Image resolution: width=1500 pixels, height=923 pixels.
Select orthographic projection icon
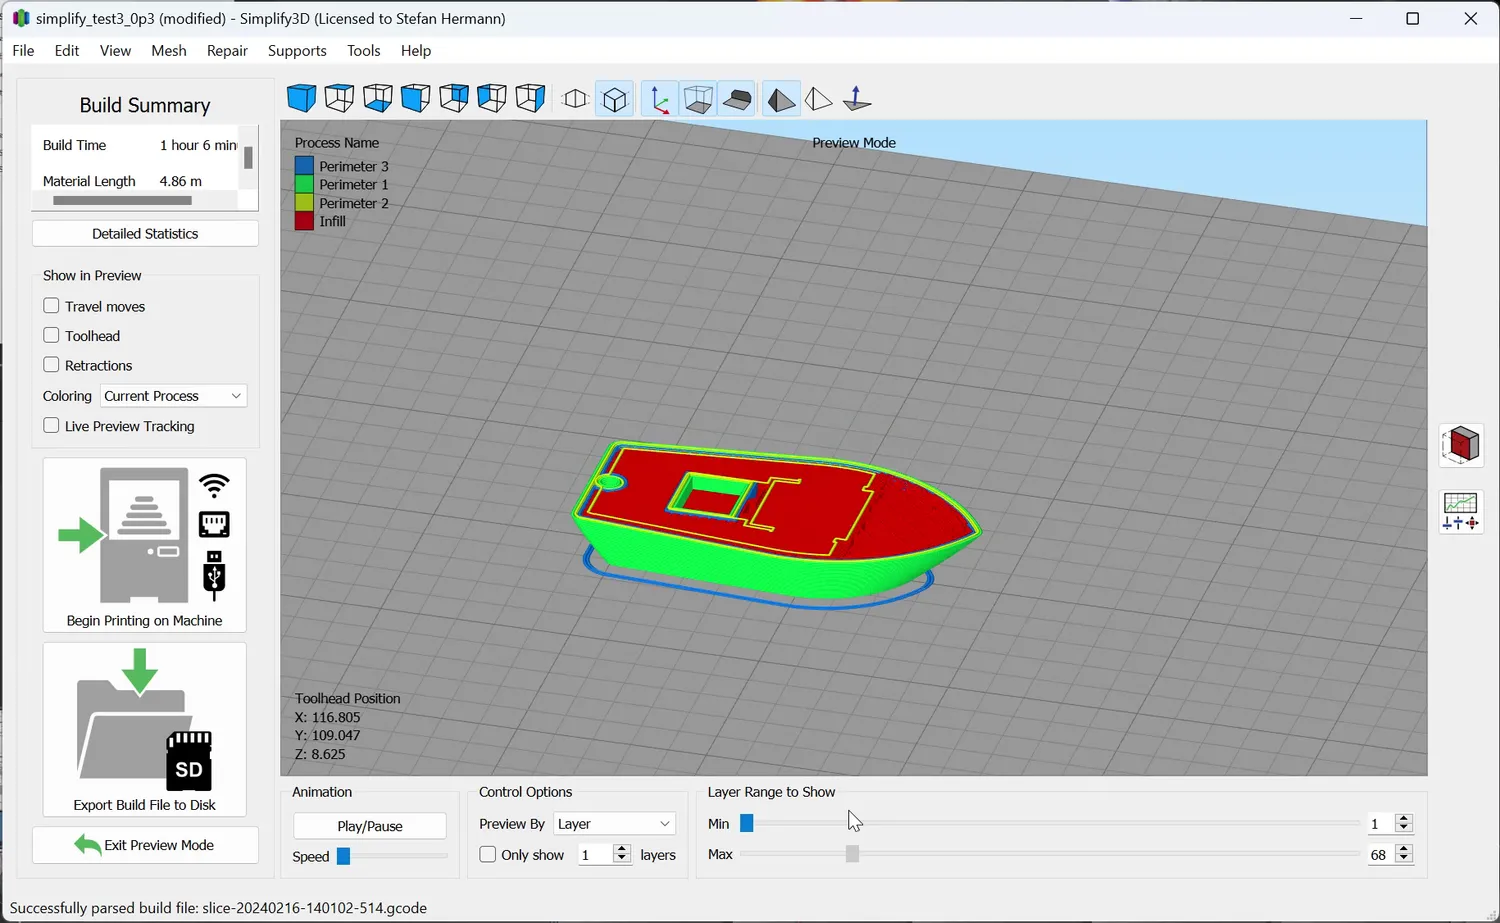(575, 99)
